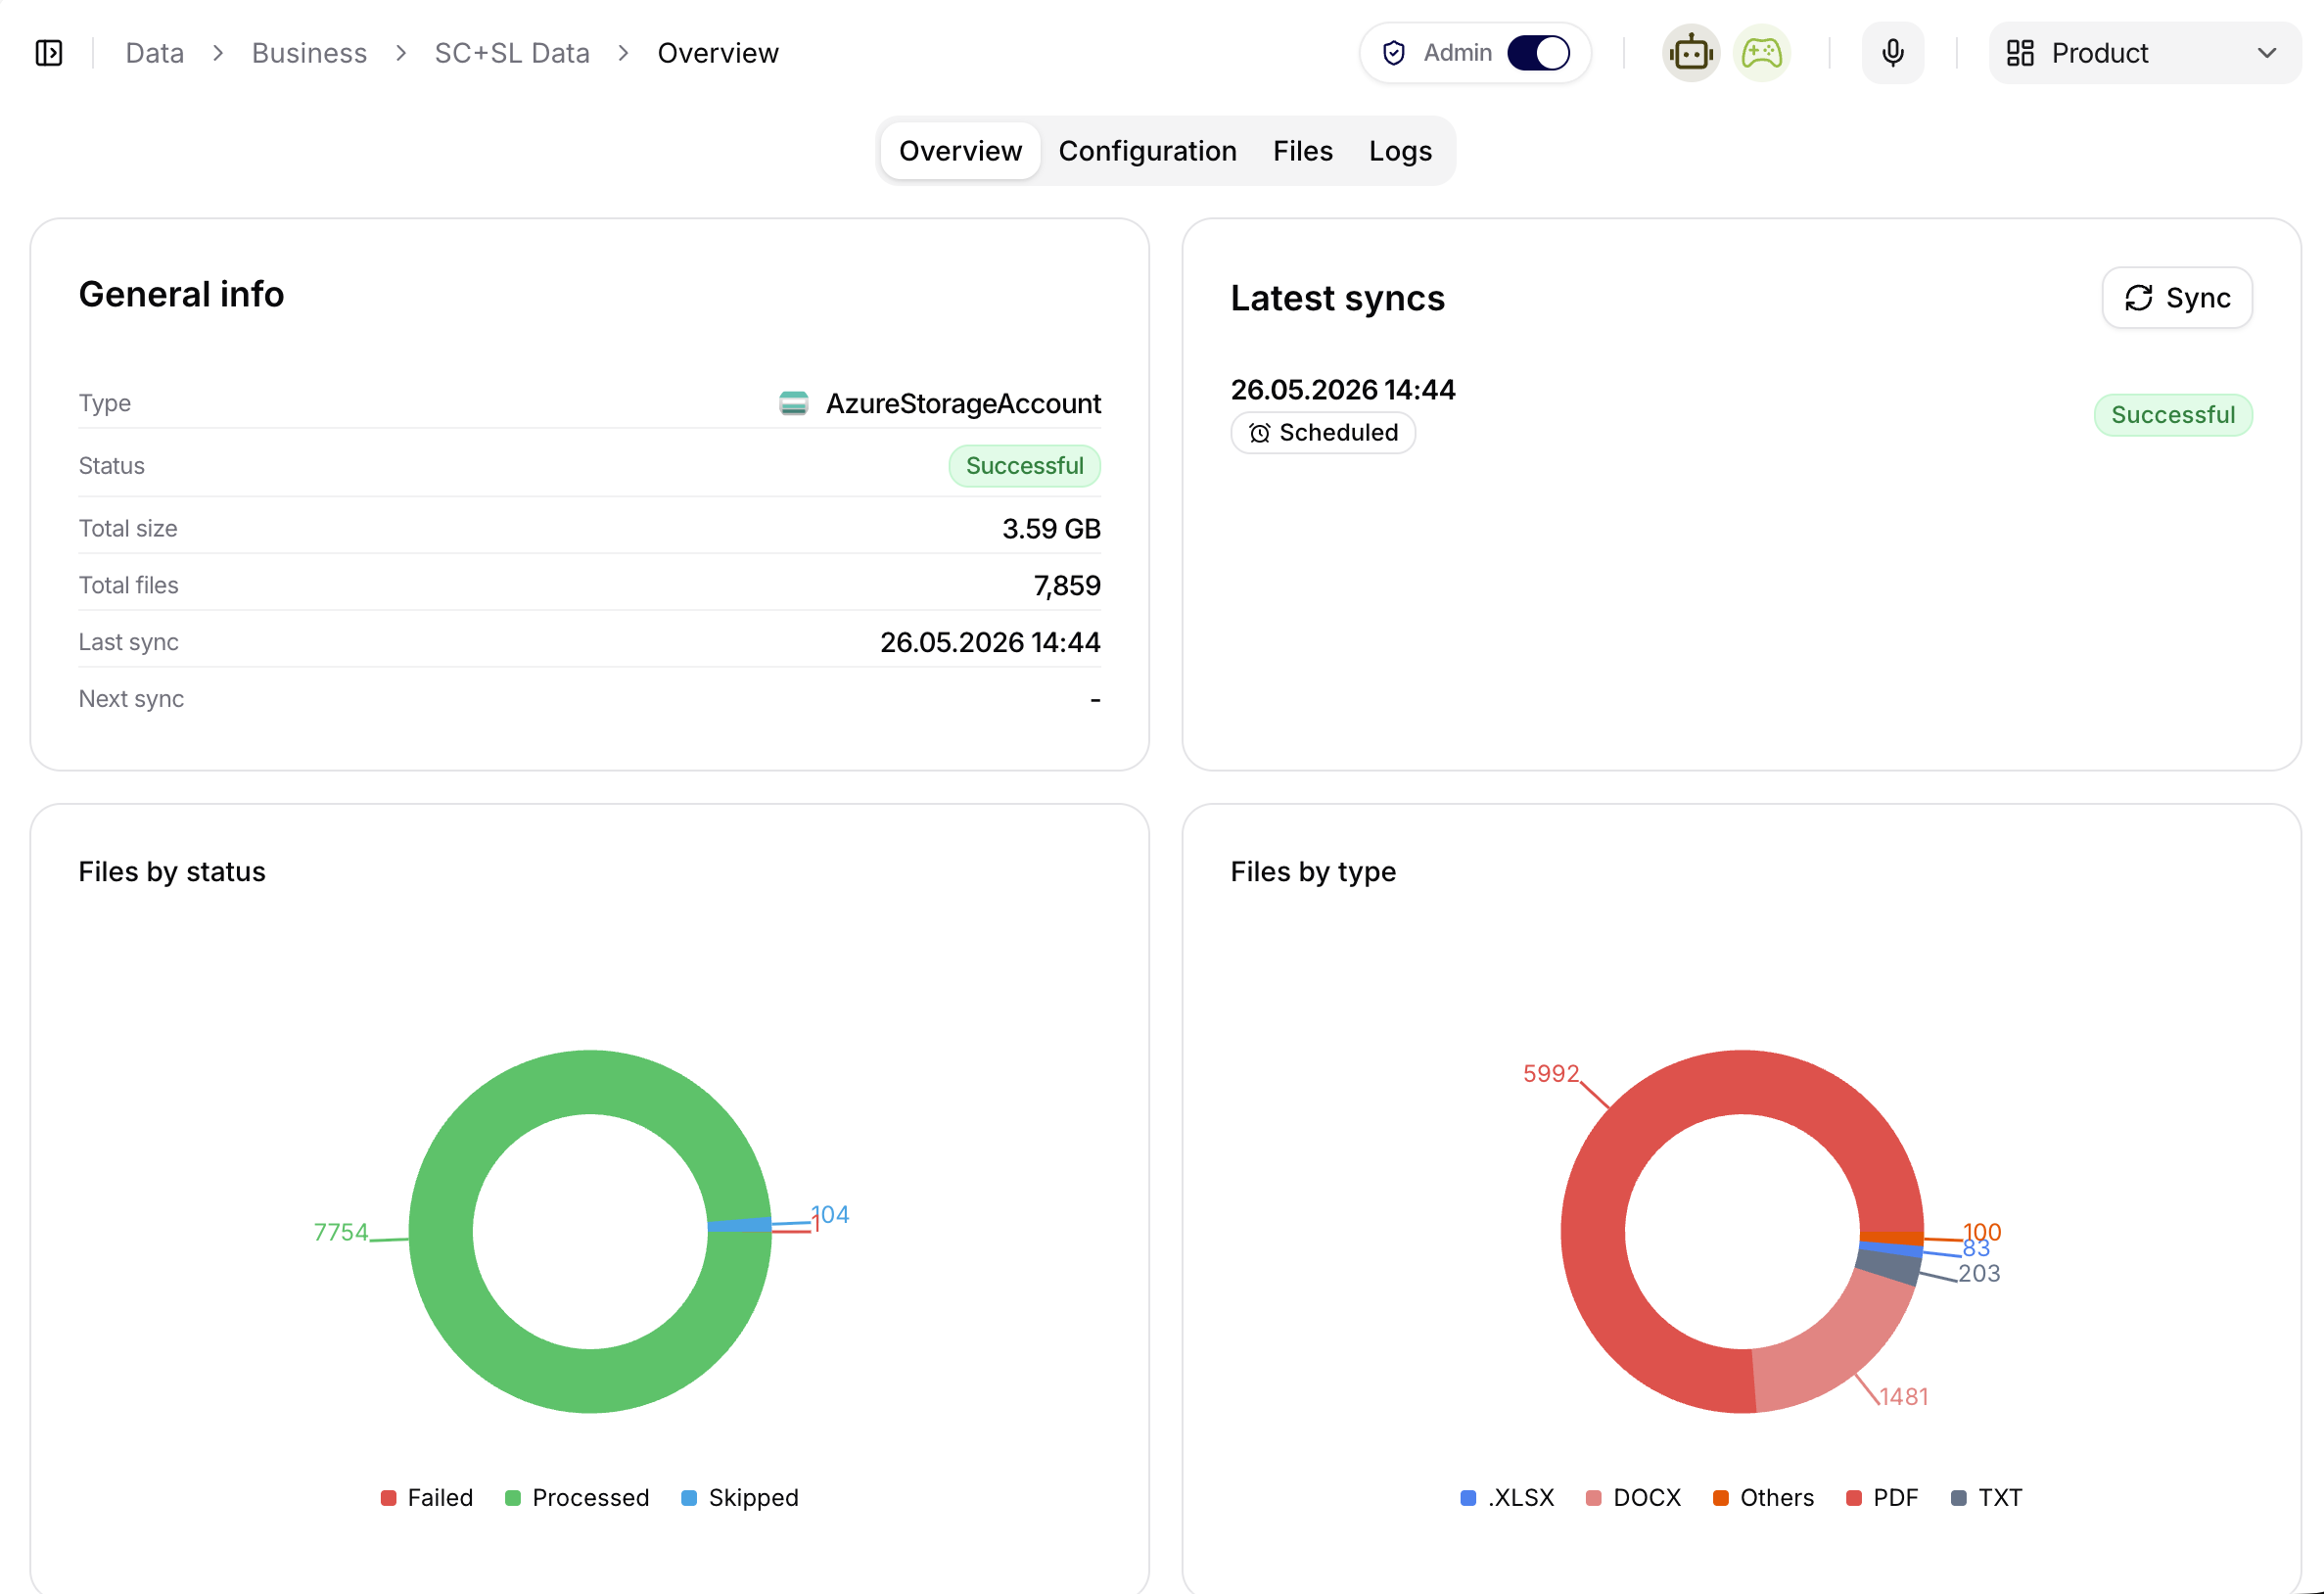Turn off the Admin toggle switch
Screen dimensions: 2324x1594
click(1538, 53)
